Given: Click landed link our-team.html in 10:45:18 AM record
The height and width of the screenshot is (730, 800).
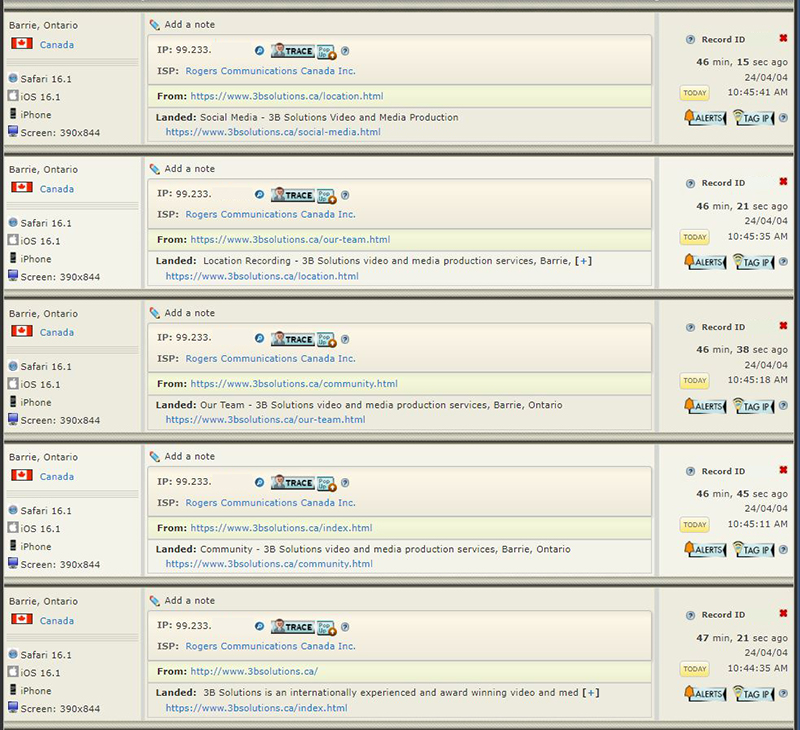Looking at the screenshot, I should point(265,420).
